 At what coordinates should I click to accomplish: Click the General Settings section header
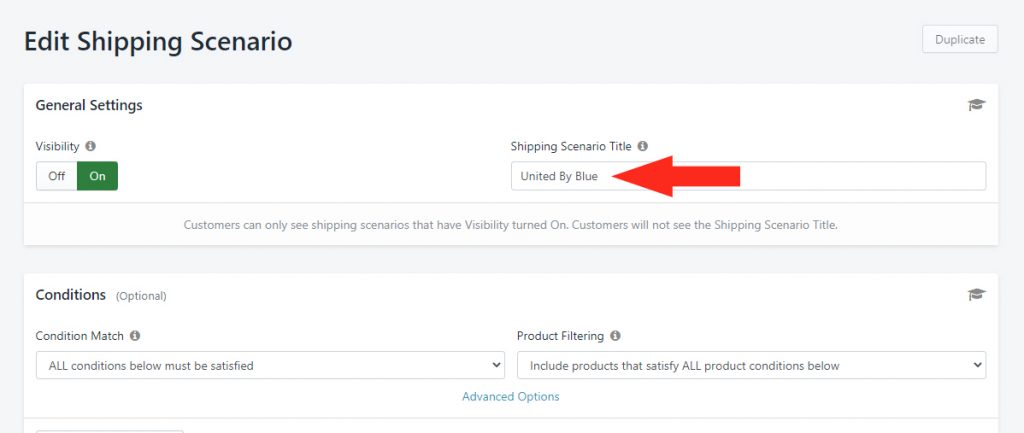coord(89,105)
